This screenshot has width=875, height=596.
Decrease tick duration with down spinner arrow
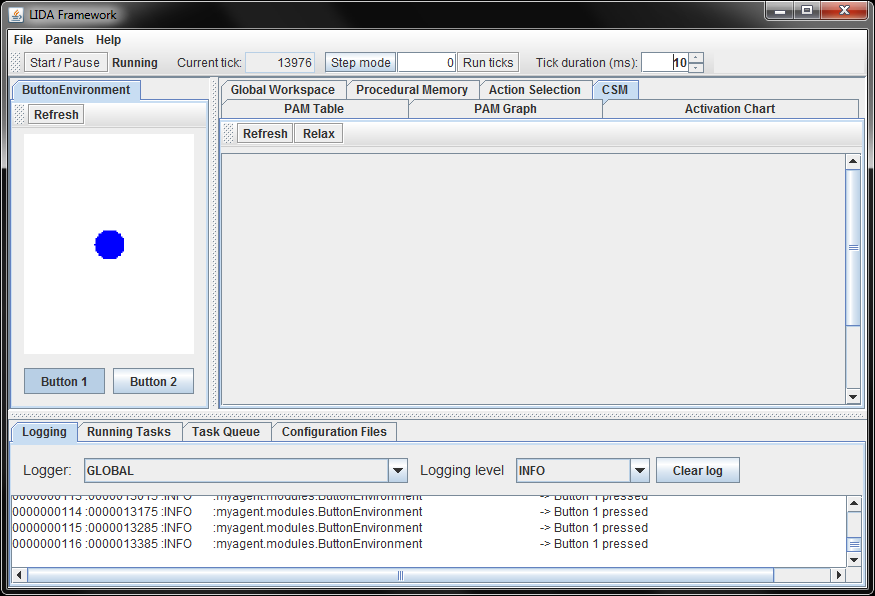(696, 68)
